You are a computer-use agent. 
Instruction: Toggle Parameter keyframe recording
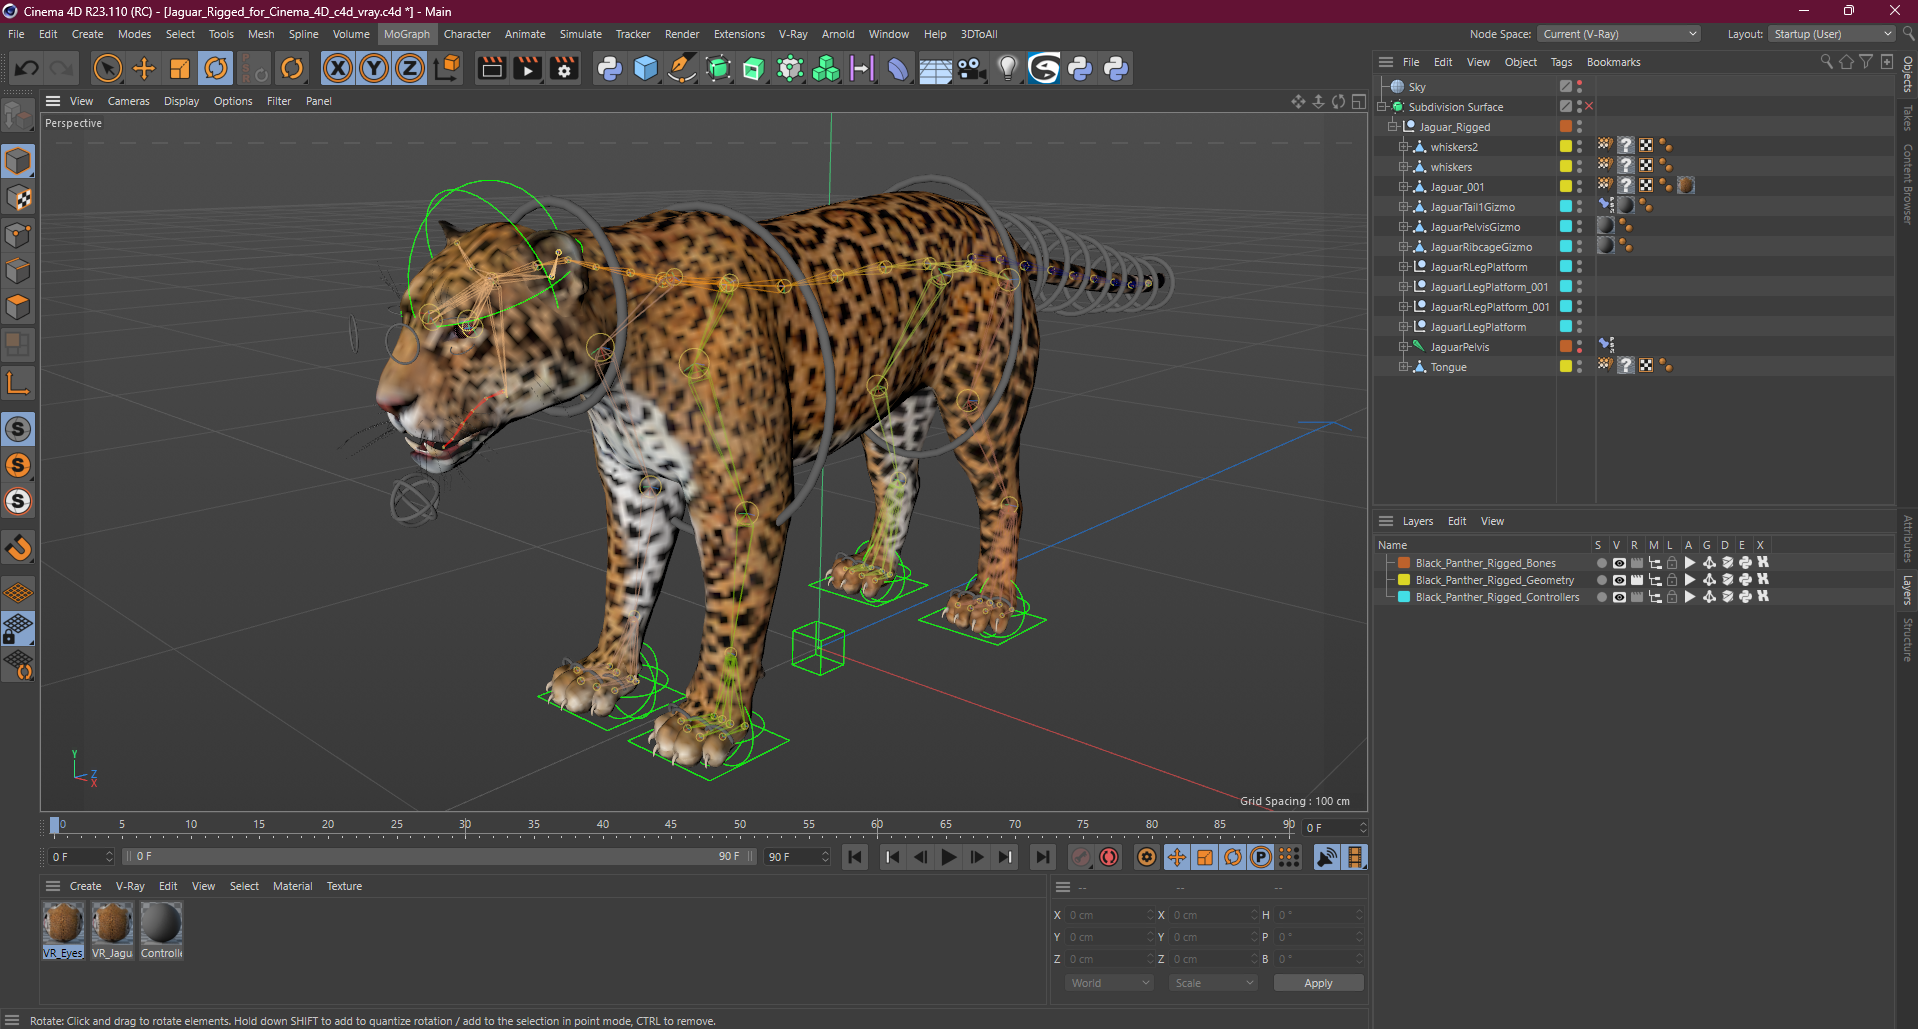tap(1261, 857)
